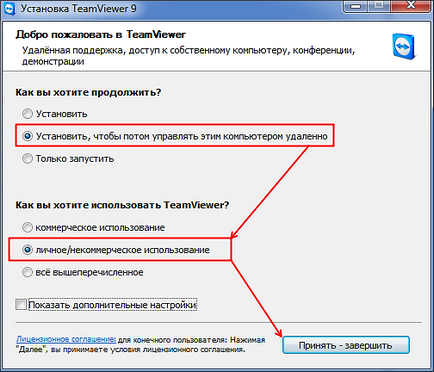
Task: Click the "Добро пожаловать в TeamViewer" heading
Action: 101,35
